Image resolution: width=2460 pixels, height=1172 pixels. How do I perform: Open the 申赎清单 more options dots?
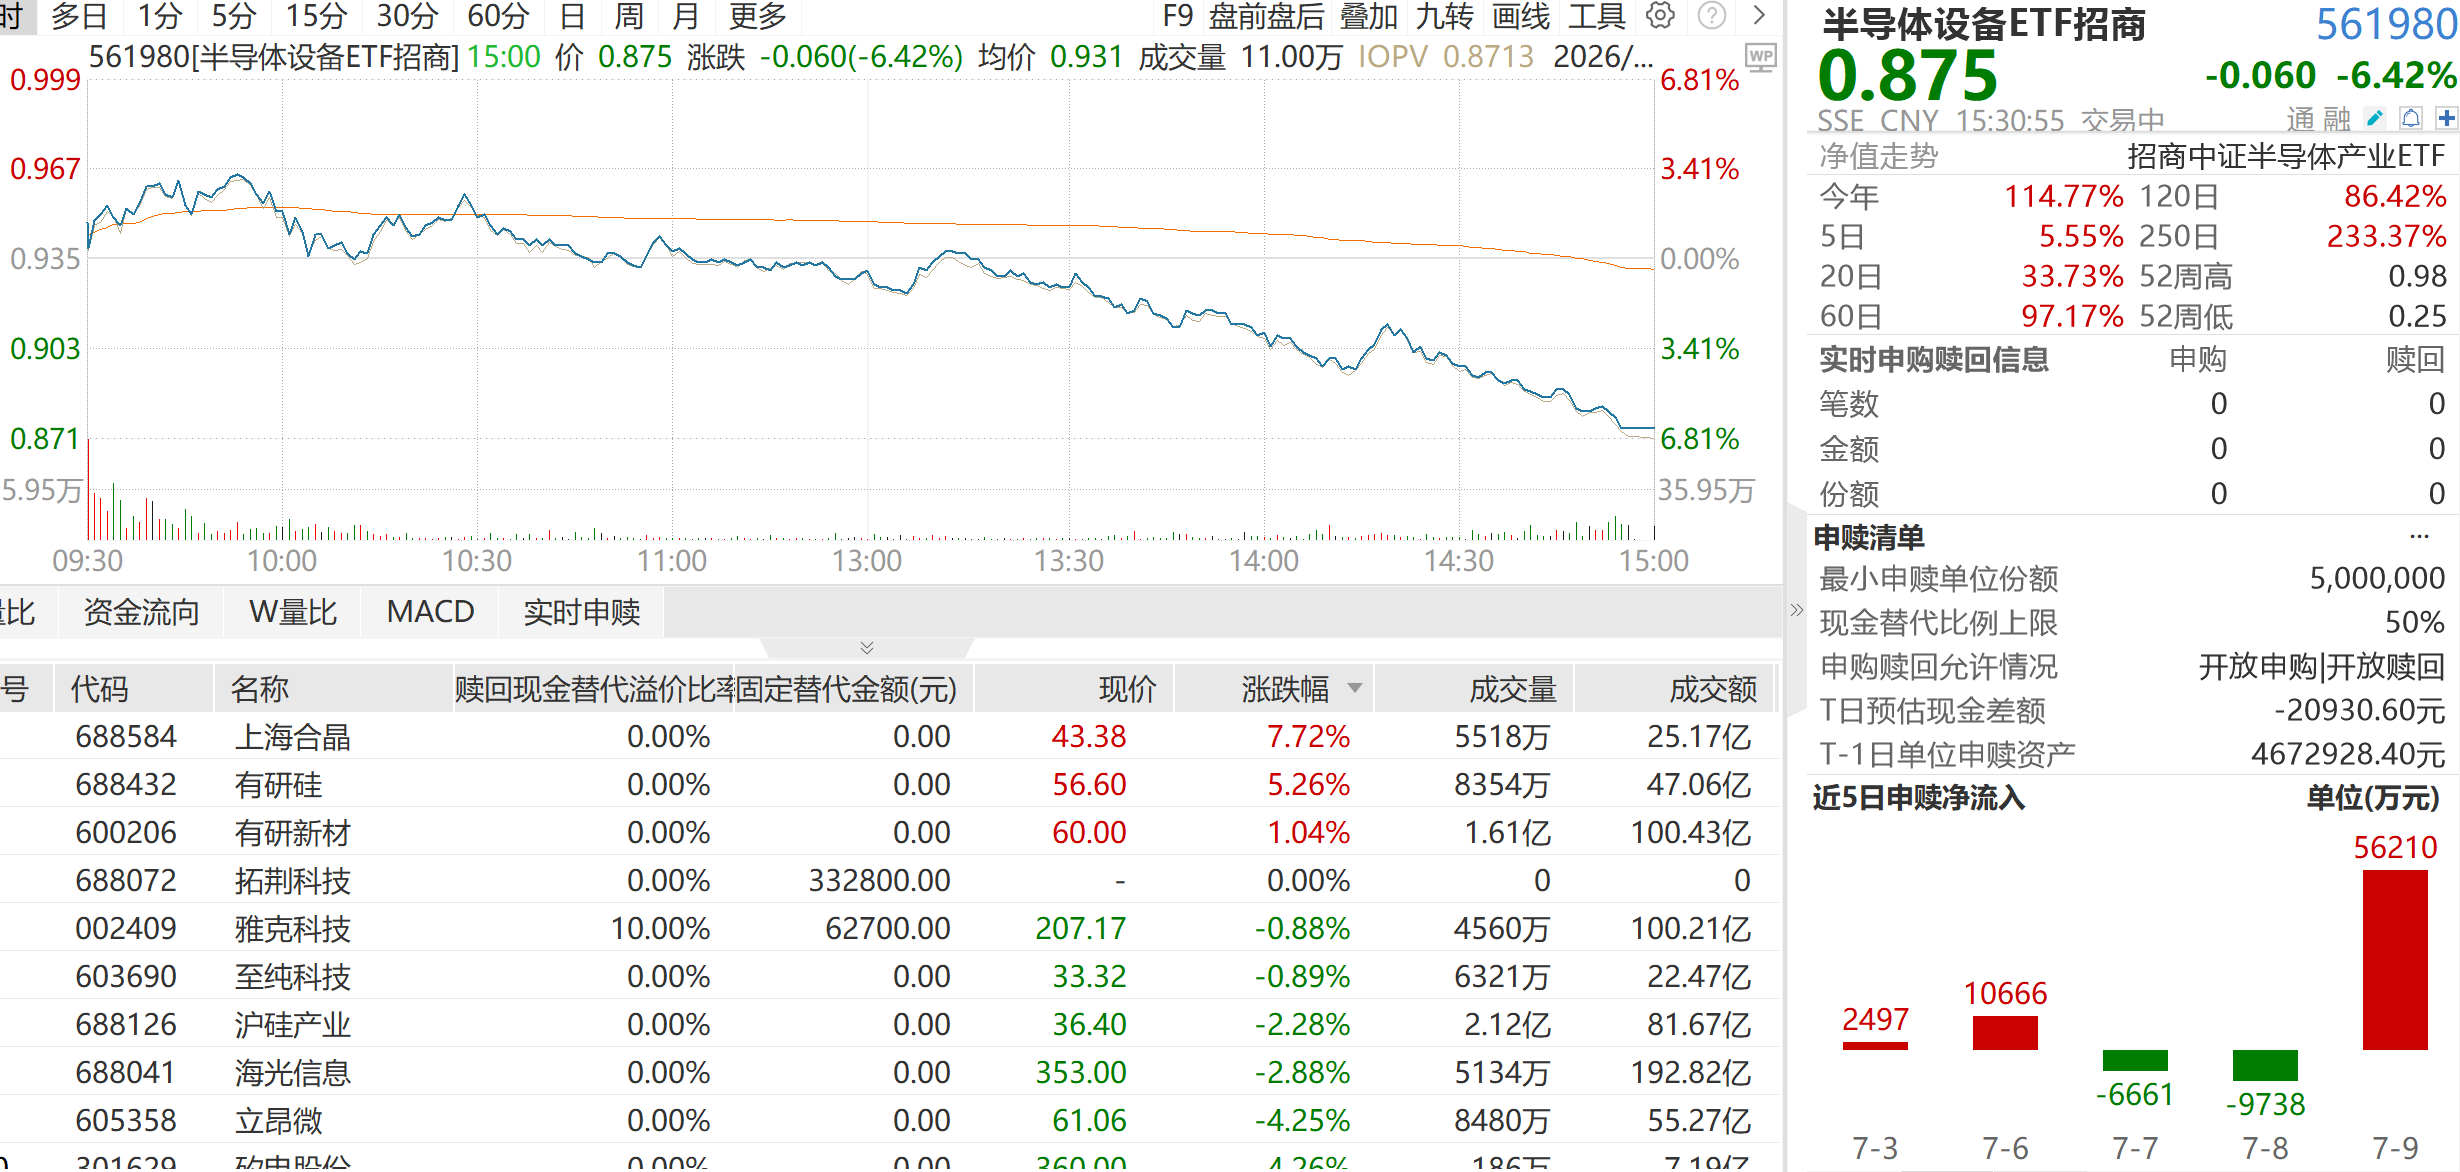(x=2419, y=537)
